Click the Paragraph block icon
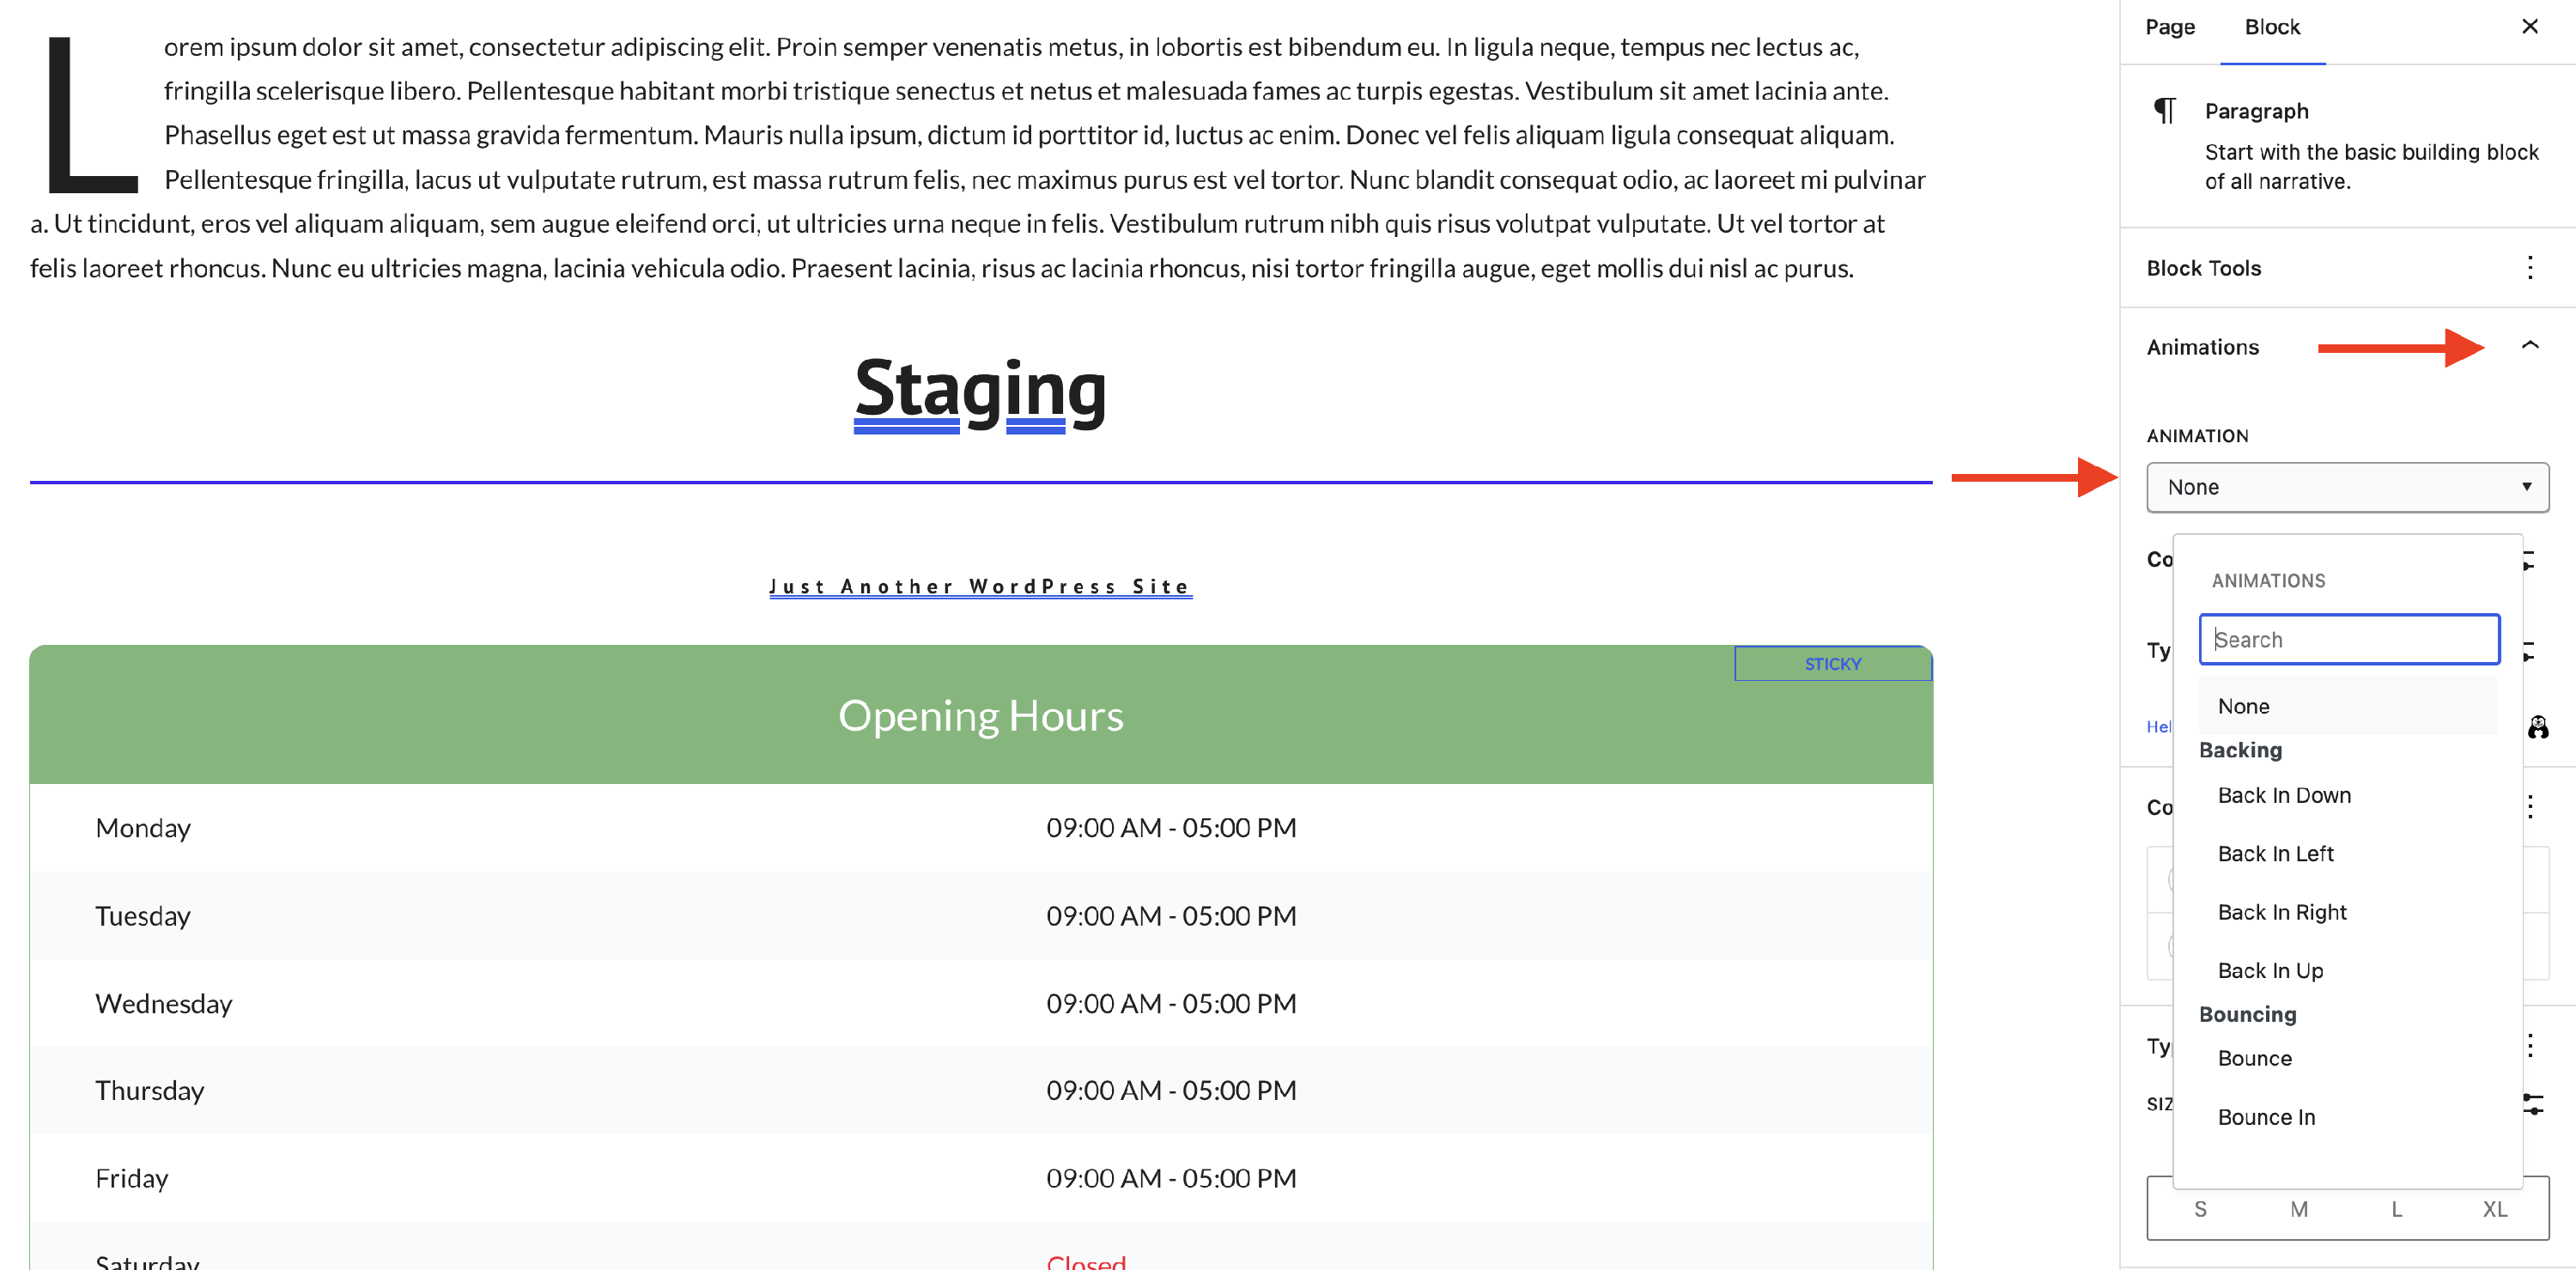 2164,110
